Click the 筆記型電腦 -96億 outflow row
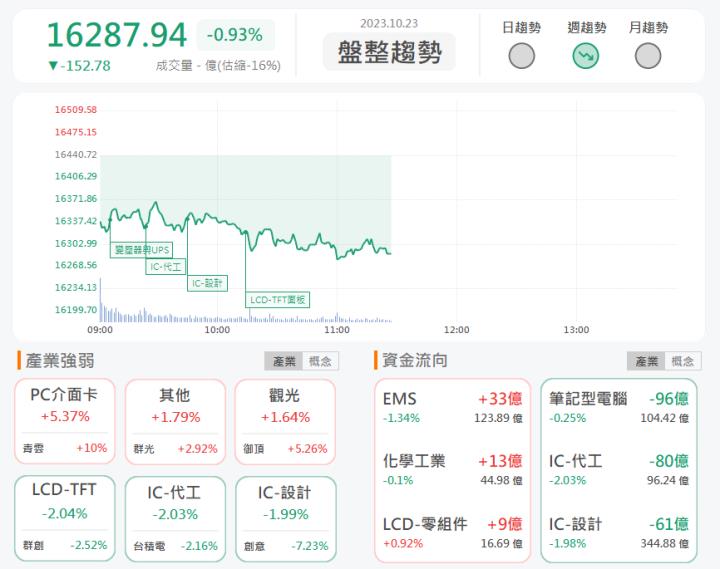 pos(619,407)
